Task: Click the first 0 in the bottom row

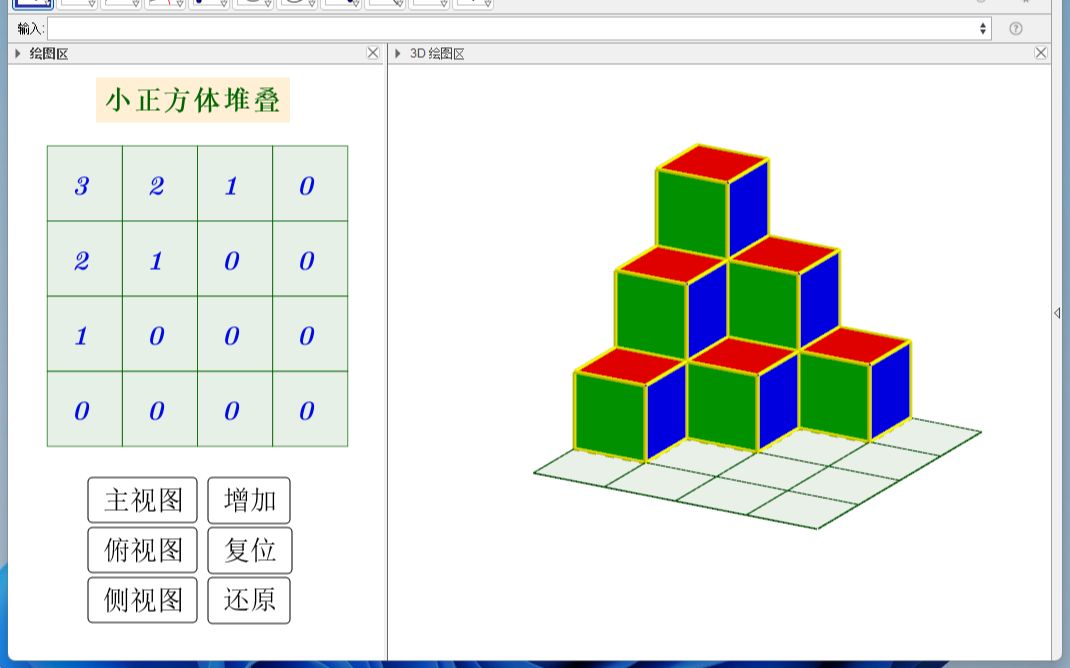Action: [85, 409]
